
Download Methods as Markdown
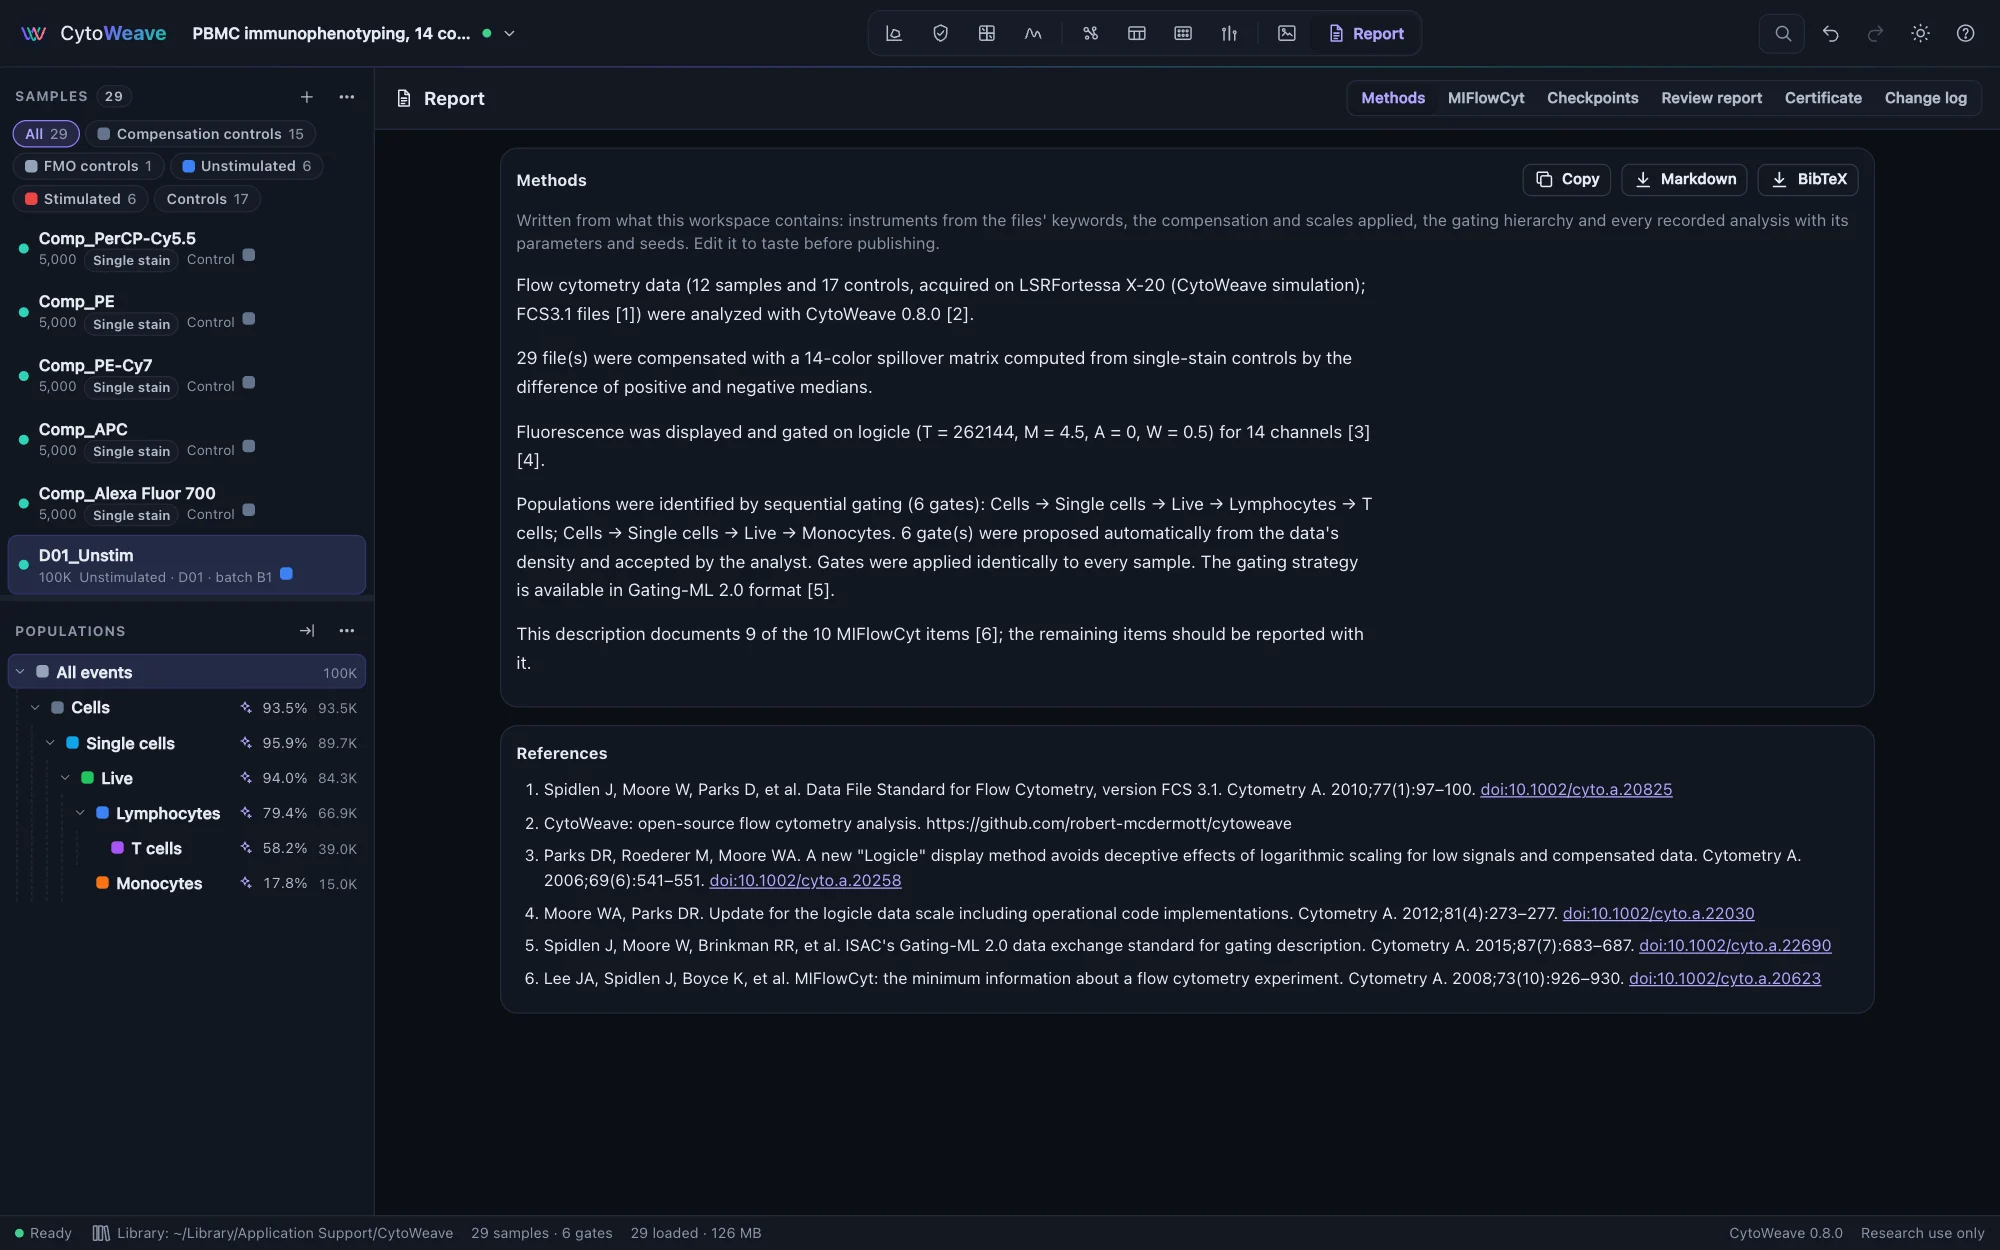tap(1684, 179)
